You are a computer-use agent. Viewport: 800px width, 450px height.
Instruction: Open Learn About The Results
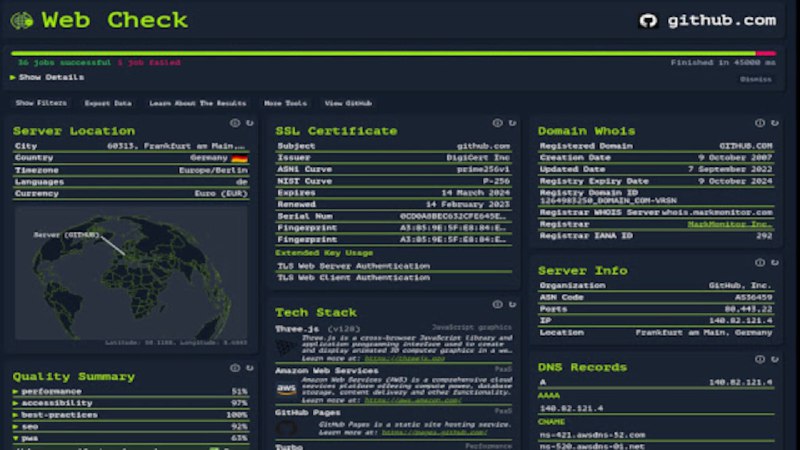coord(197,103)
